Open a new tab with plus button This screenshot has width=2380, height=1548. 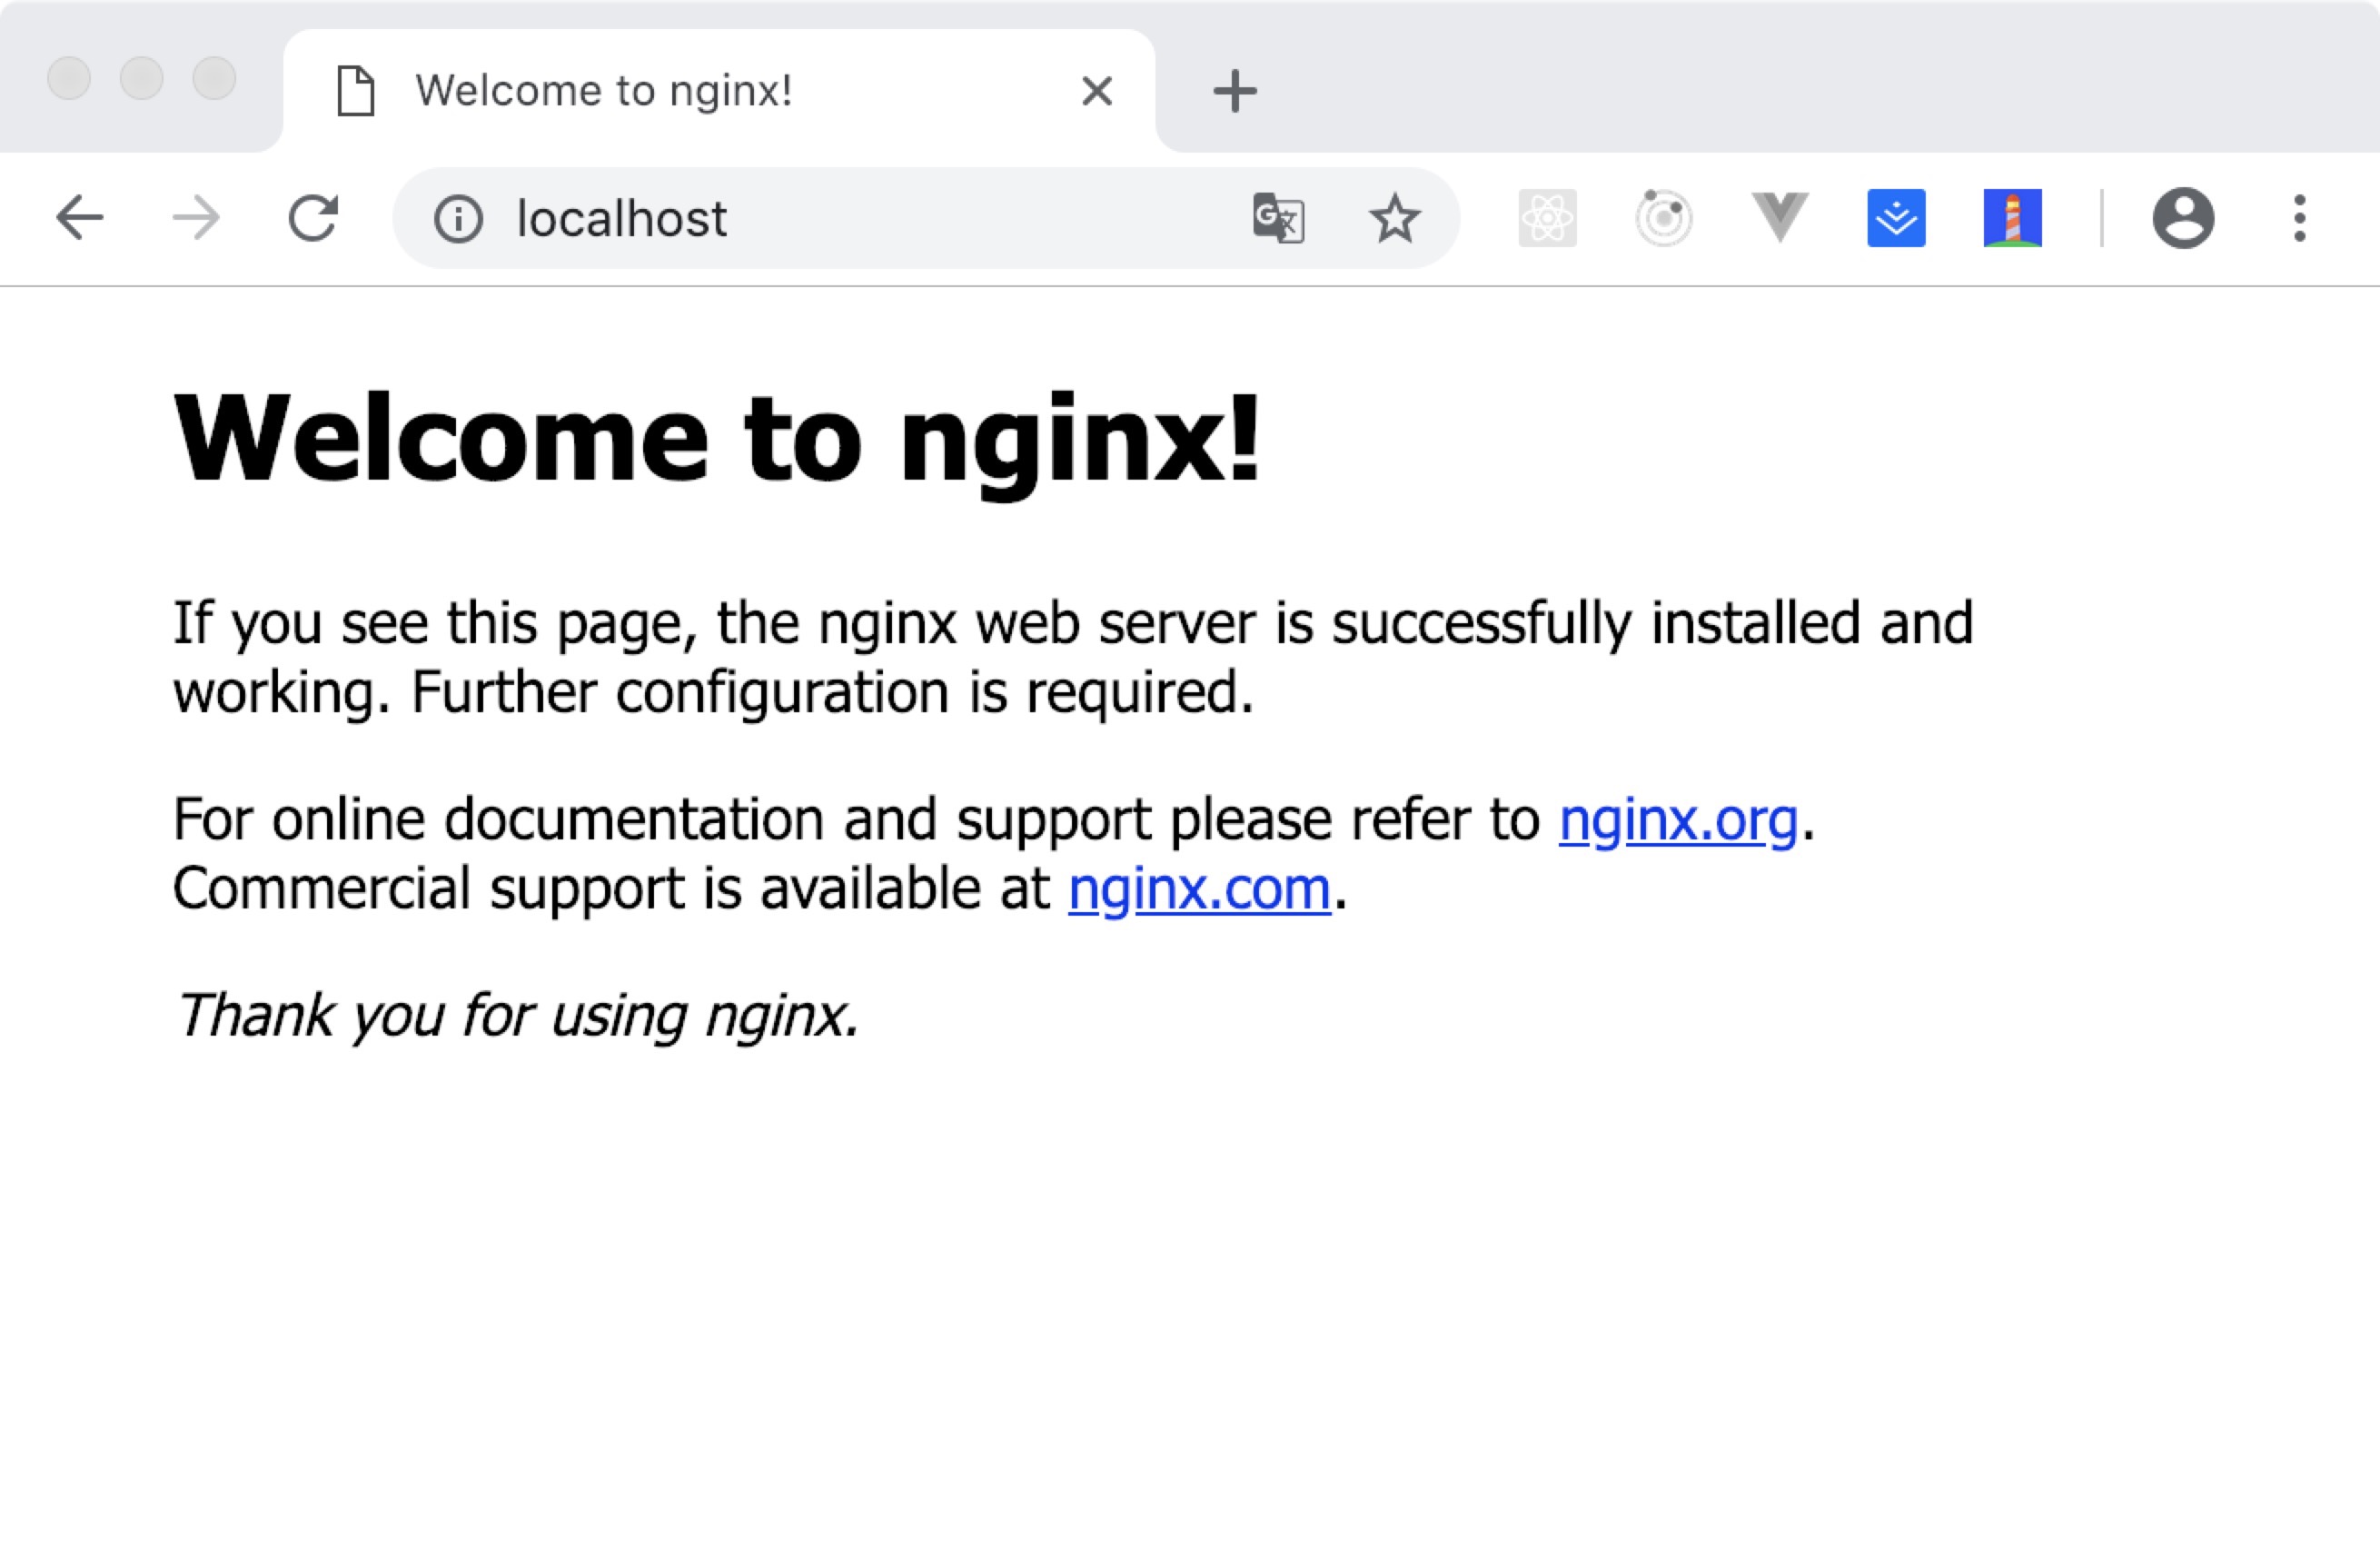click(1234, 91)
